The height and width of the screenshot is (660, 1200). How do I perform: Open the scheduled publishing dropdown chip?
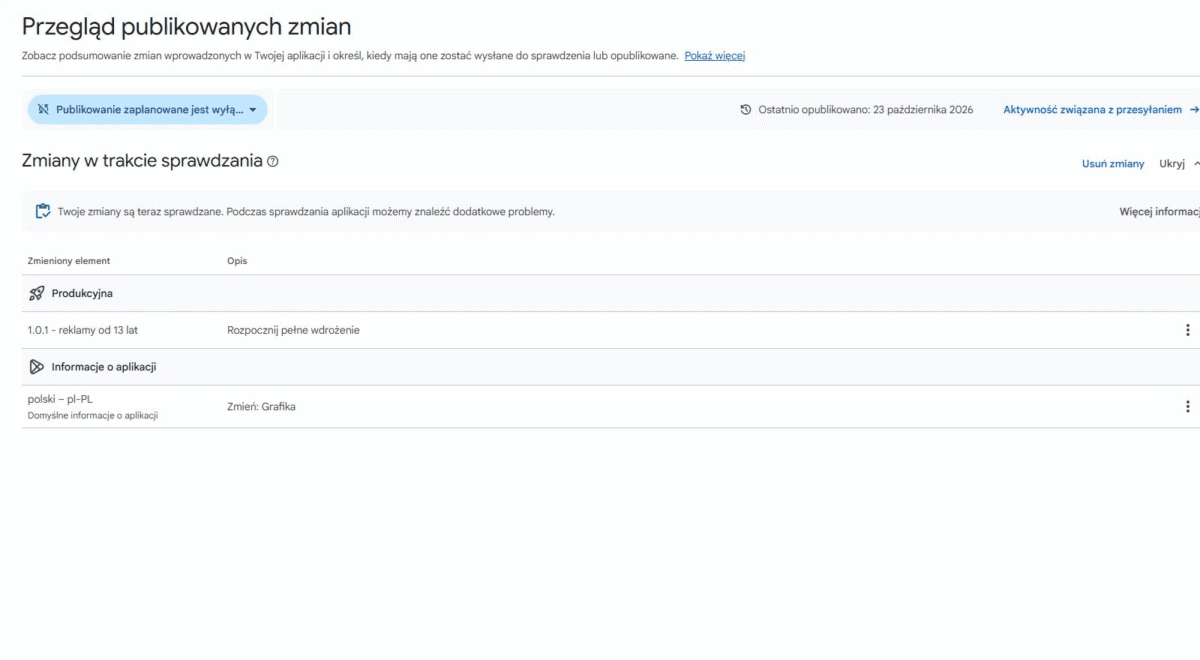147,110
